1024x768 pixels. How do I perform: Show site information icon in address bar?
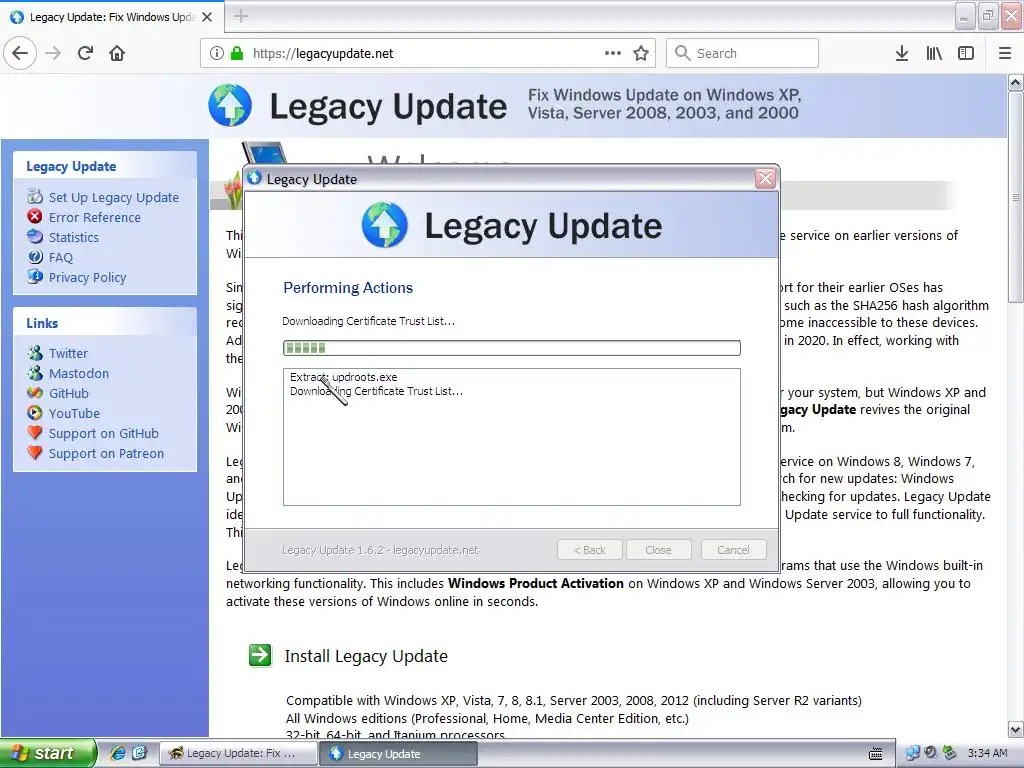(217, 53)
